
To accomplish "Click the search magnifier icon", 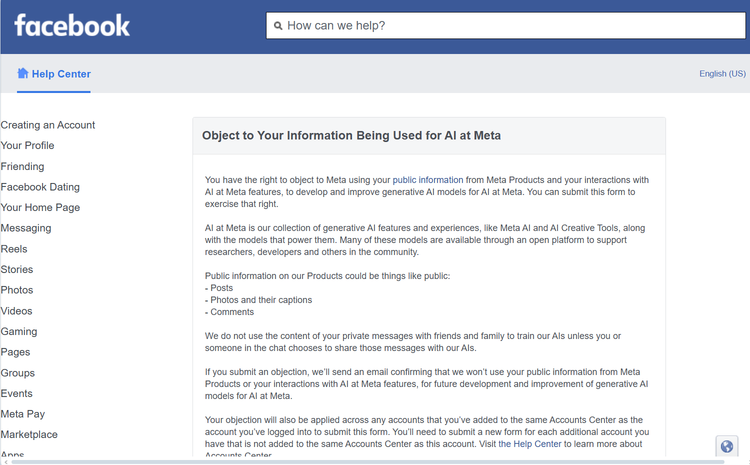I will coord(278,26).
